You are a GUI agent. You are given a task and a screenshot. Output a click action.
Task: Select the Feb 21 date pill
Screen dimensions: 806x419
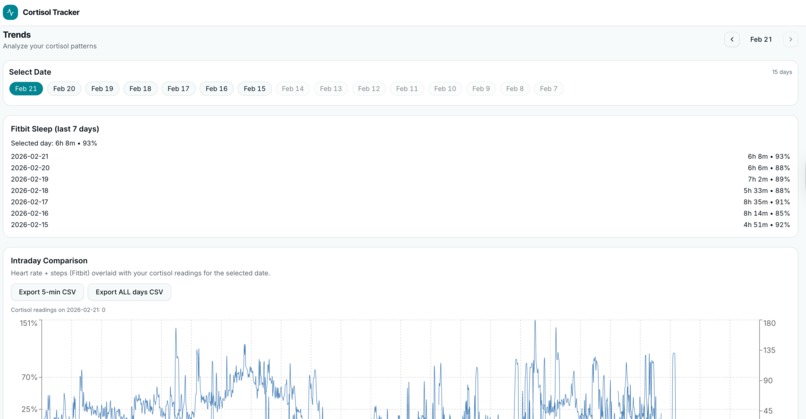[x=26, y=88]
